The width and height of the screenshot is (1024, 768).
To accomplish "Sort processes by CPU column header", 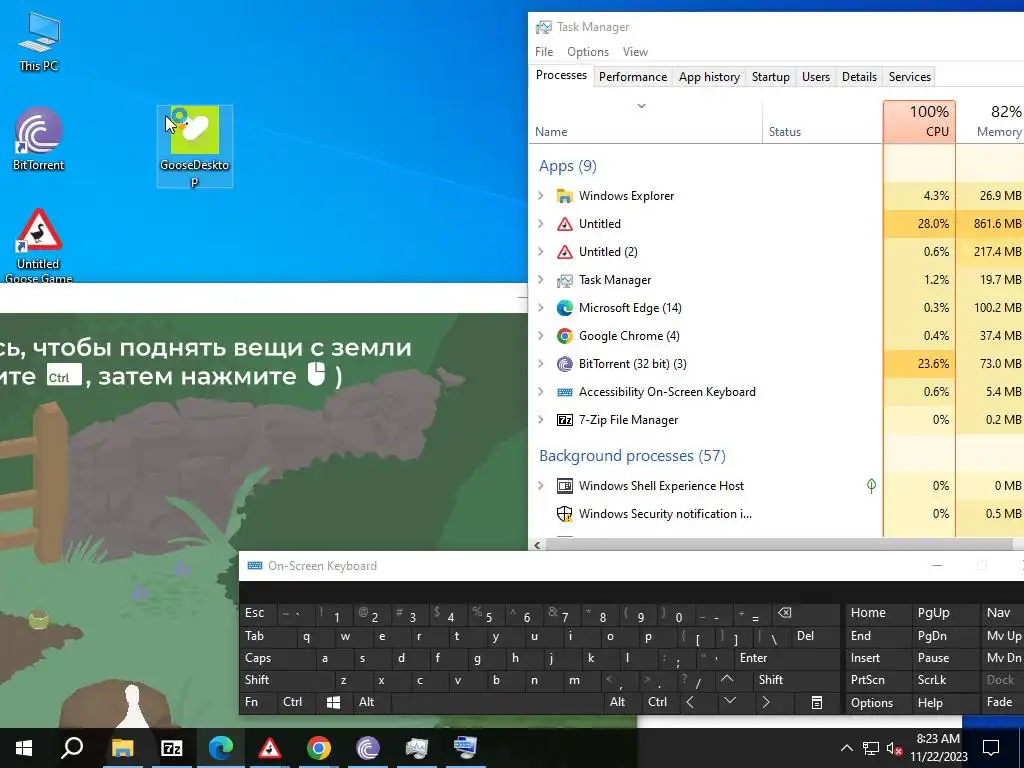I will pyautogui.click(x=919, y=121).
